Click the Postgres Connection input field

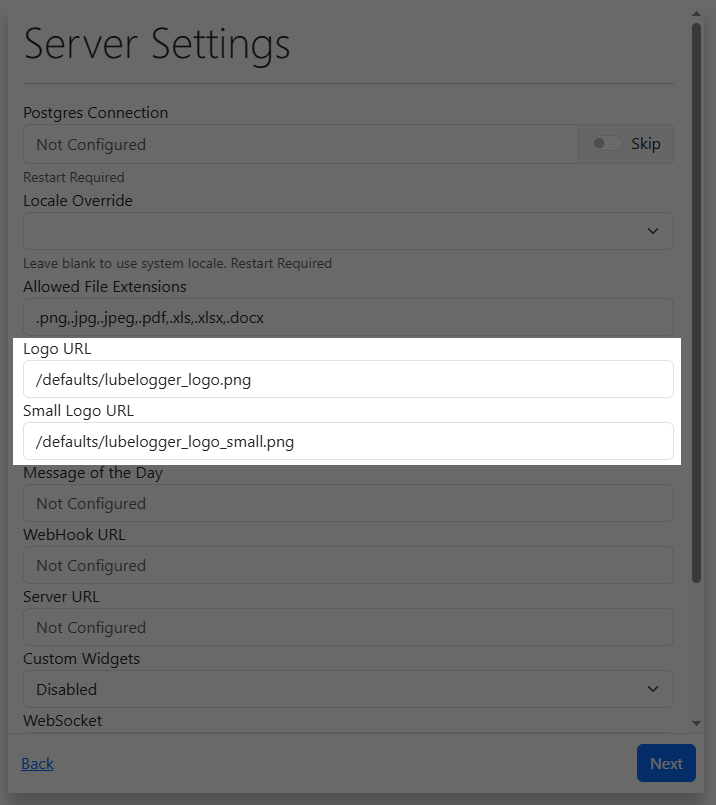(300, 144)
